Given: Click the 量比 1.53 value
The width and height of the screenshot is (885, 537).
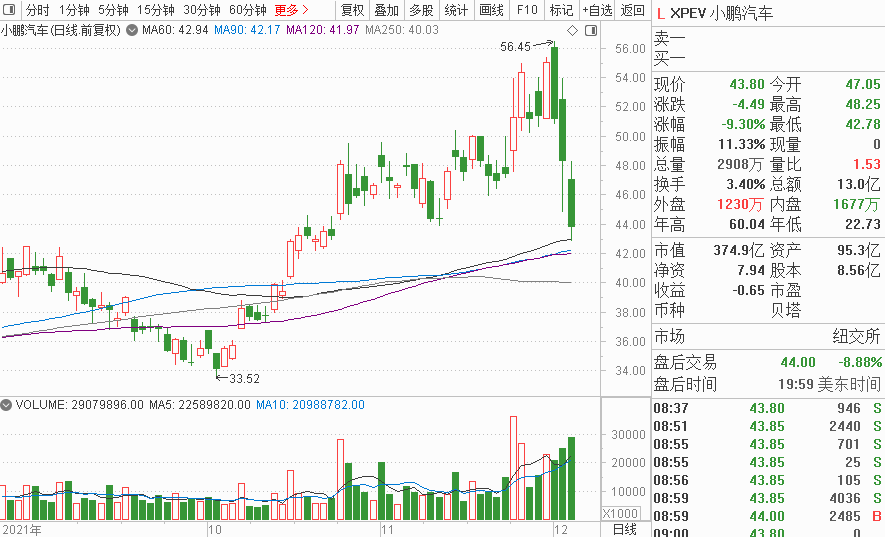Looking at the screenshot, I should (867, 164).
